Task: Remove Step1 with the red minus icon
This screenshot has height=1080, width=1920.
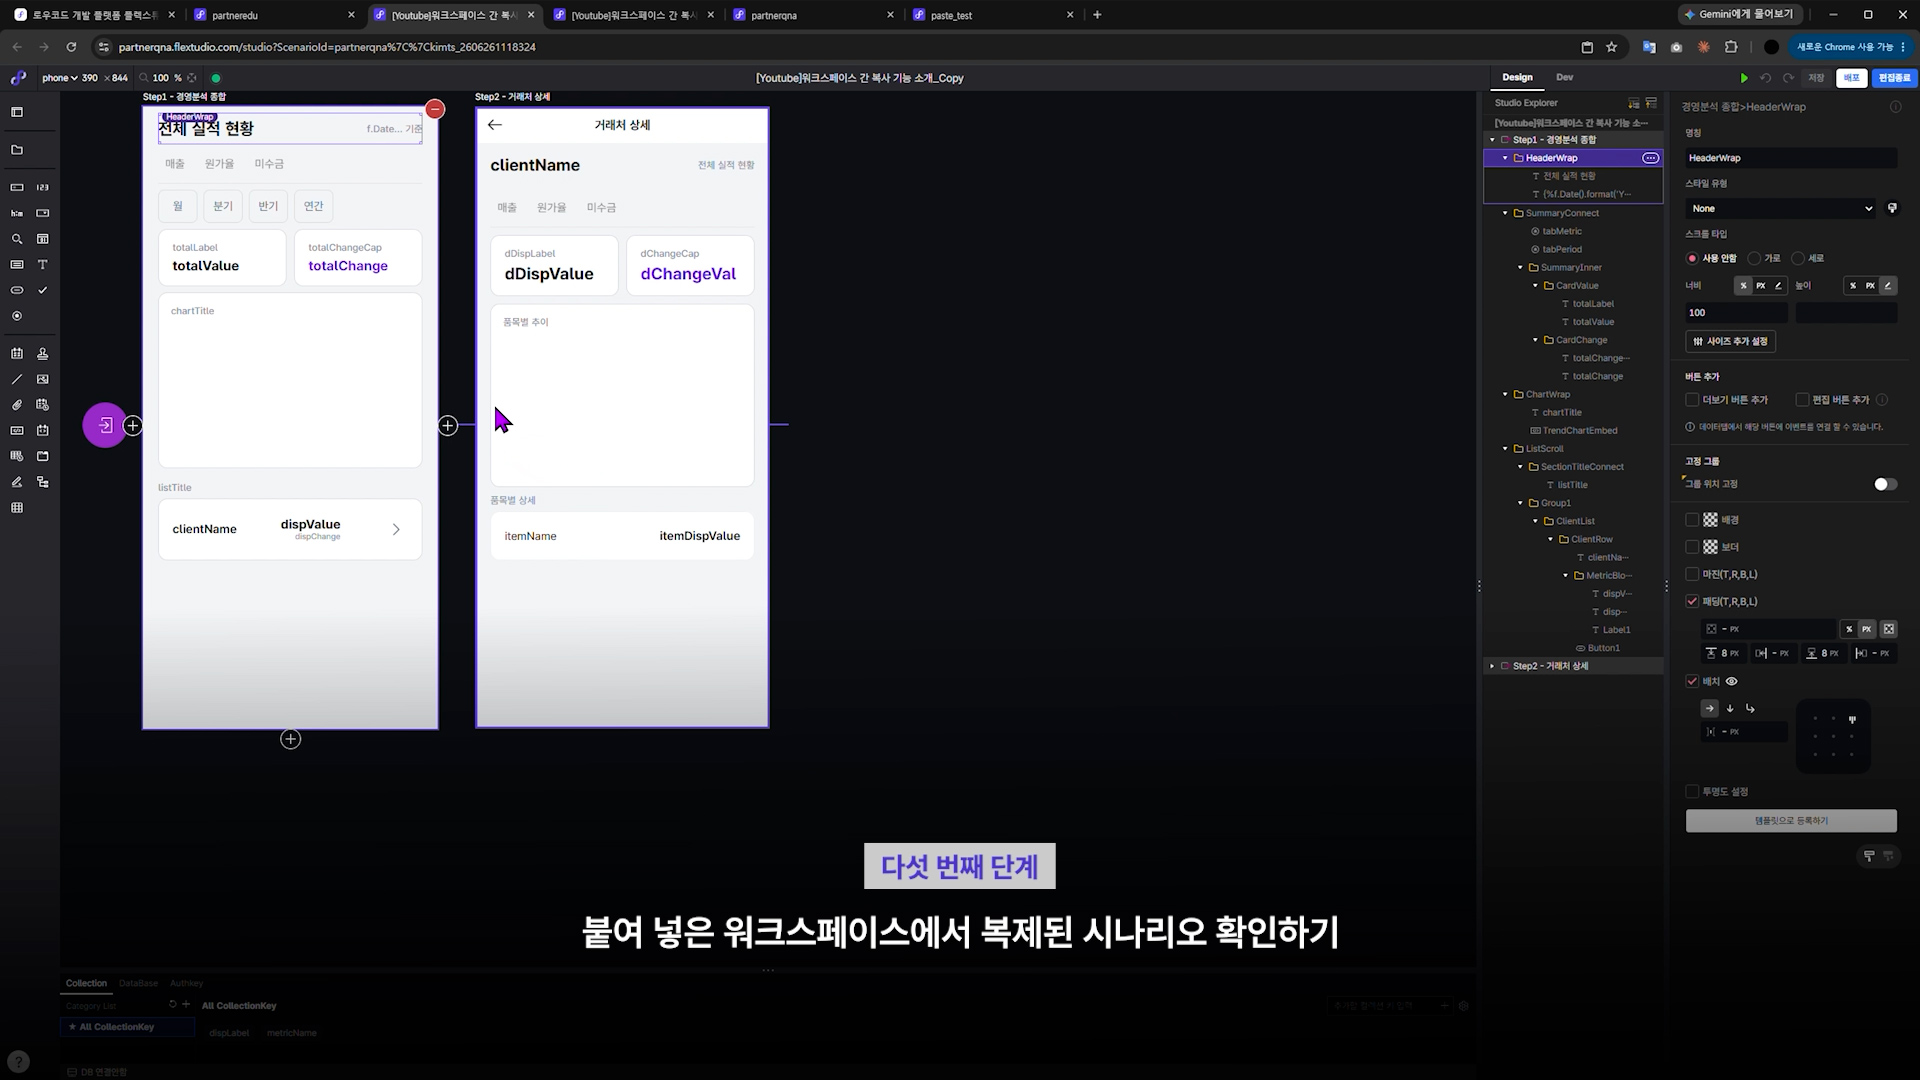Action: (435, 109)
